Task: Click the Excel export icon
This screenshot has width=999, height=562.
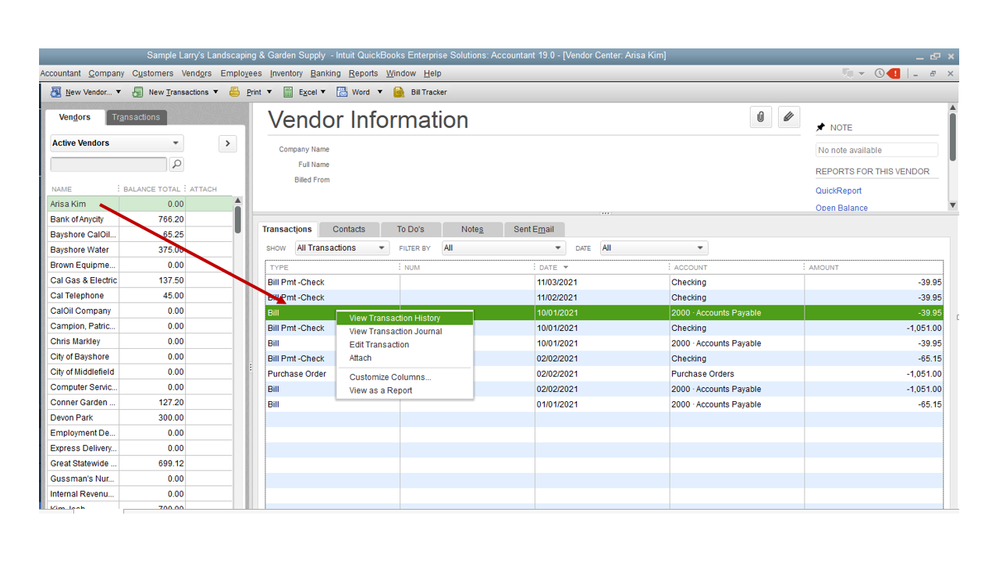Action: pyautogui.click(x=288, y=92)
